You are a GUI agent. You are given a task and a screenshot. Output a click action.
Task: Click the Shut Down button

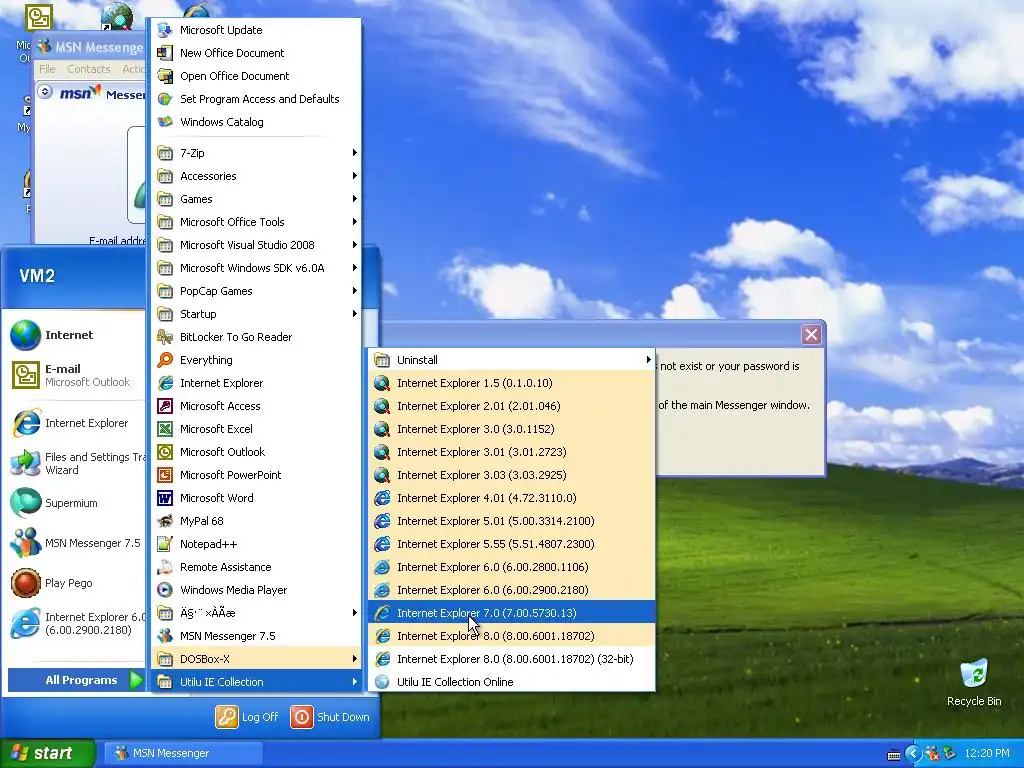[x=330, y=716]
